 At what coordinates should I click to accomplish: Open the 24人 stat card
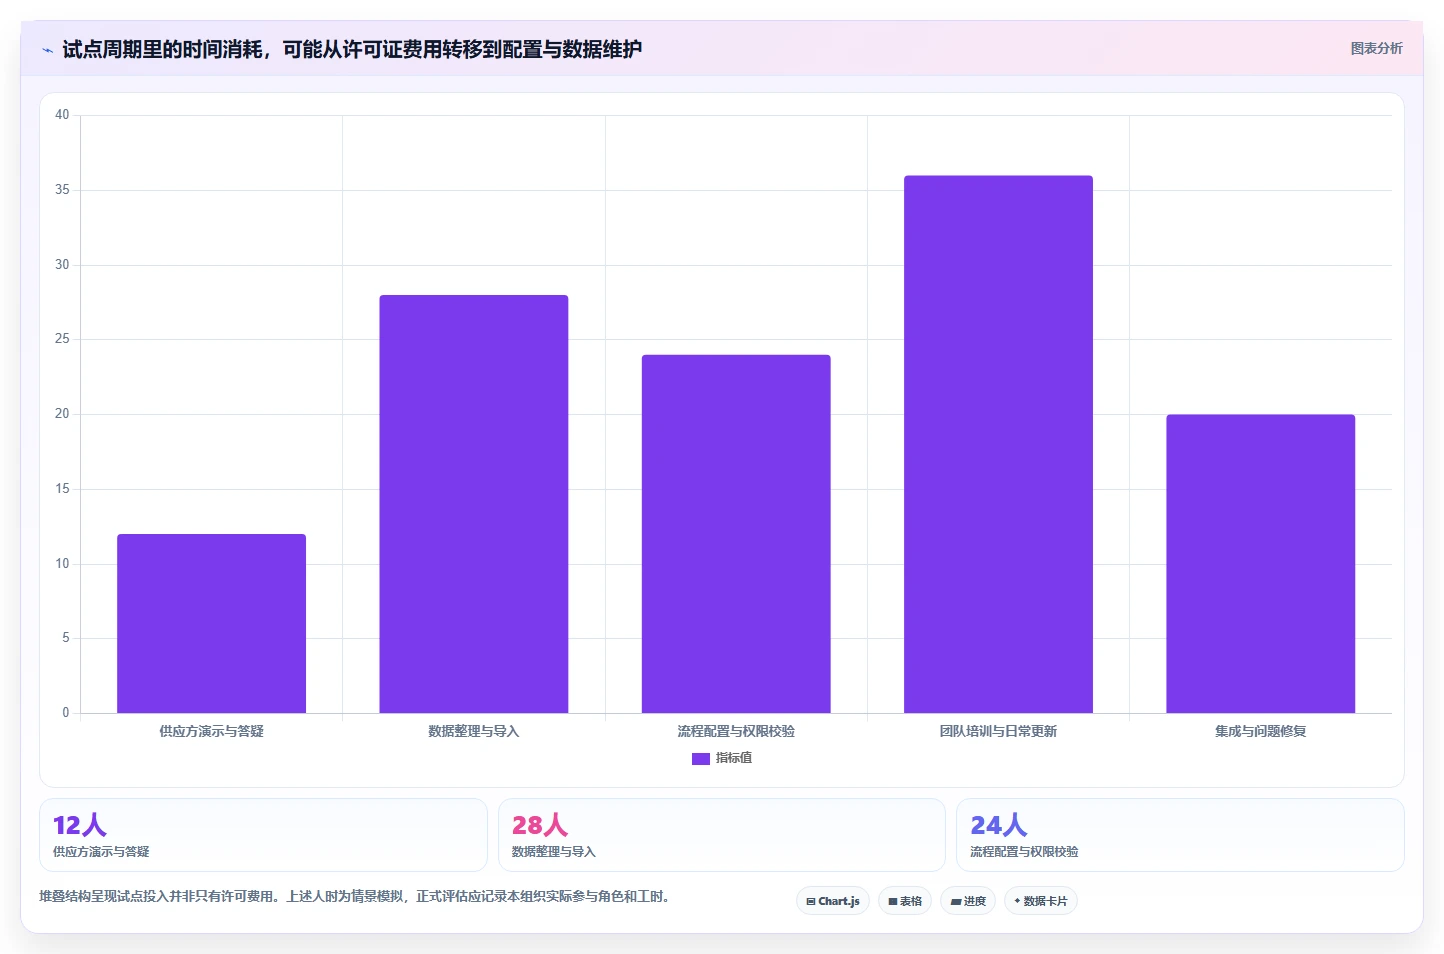pos(1180,835)
